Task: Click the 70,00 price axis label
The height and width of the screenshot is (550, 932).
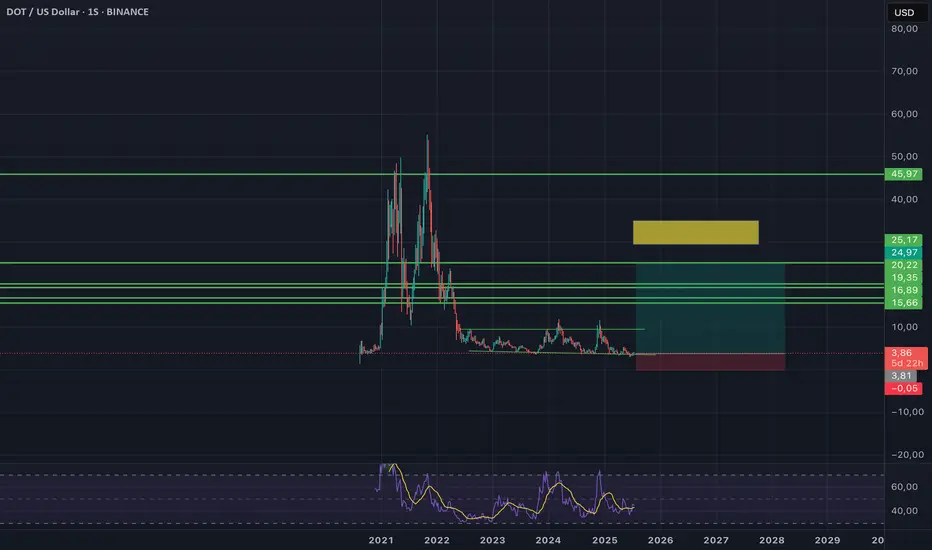Action: coord(904,71)
